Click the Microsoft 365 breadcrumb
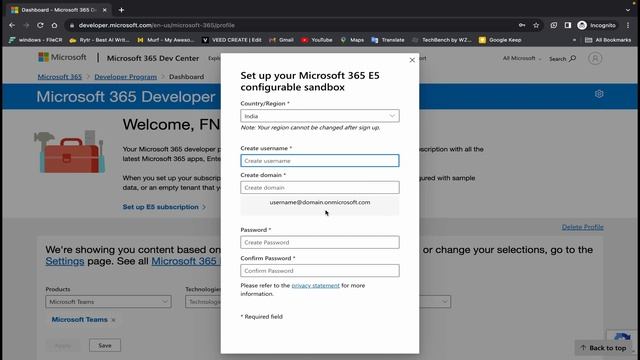 tap(60, 77)
